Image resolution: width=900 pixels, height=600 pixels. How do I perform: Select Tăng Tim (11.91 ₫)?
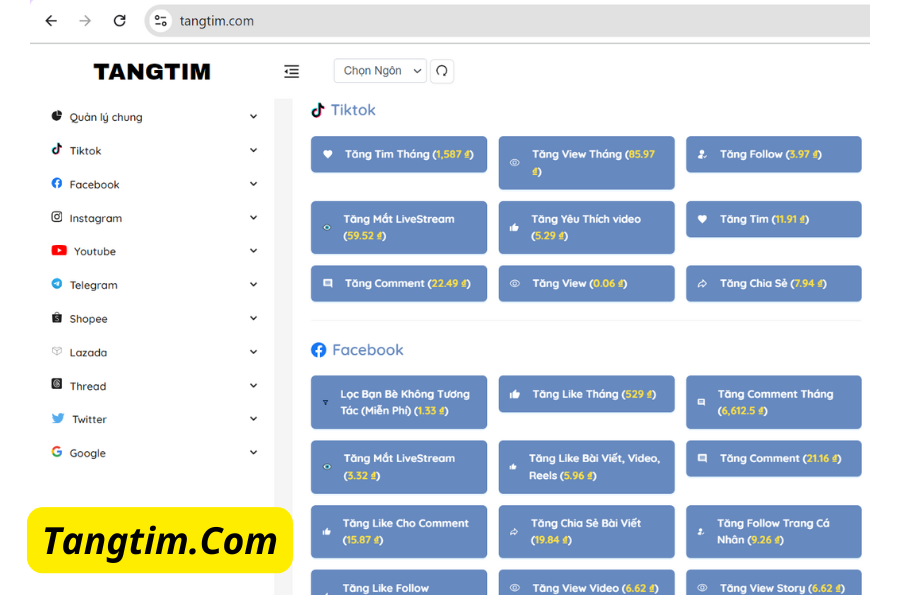click(x=774, y=219)
